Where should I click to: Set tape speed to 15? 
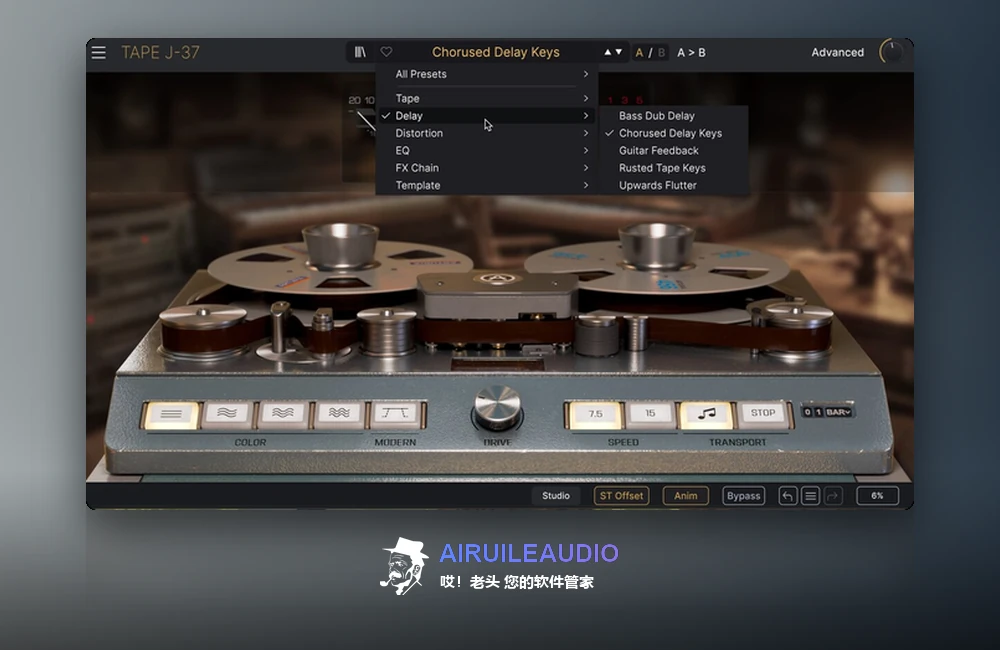(650, 413)
